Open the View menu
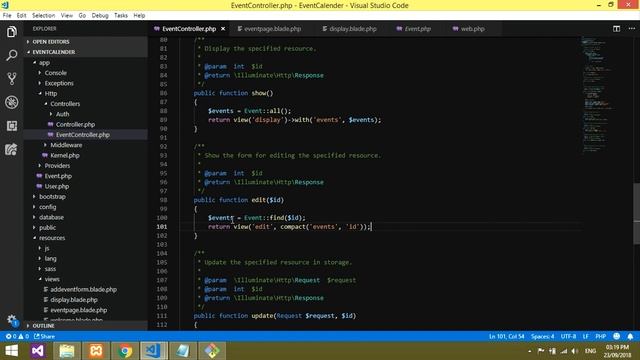Viewport: 640px width, 360px height. (67, 16)
